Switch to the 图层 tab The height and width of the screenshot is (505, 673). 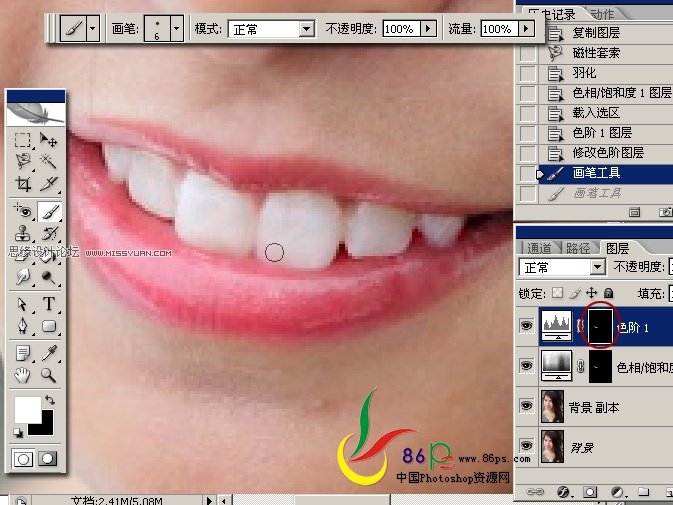pyautogui.click(x=617, y=248)
